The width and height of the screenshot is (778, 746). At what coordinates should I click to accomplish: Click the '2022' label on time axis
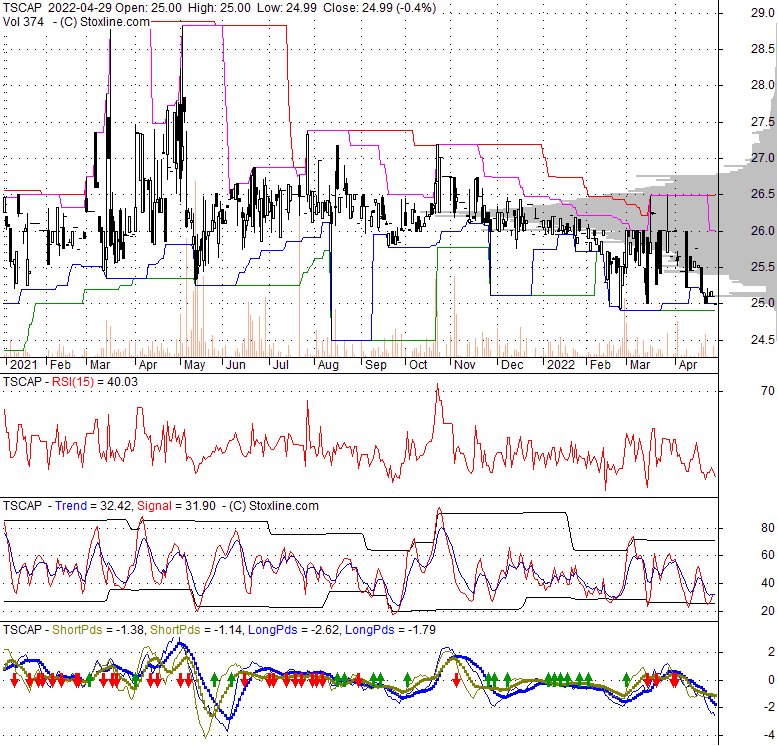[x=561, y=365]
